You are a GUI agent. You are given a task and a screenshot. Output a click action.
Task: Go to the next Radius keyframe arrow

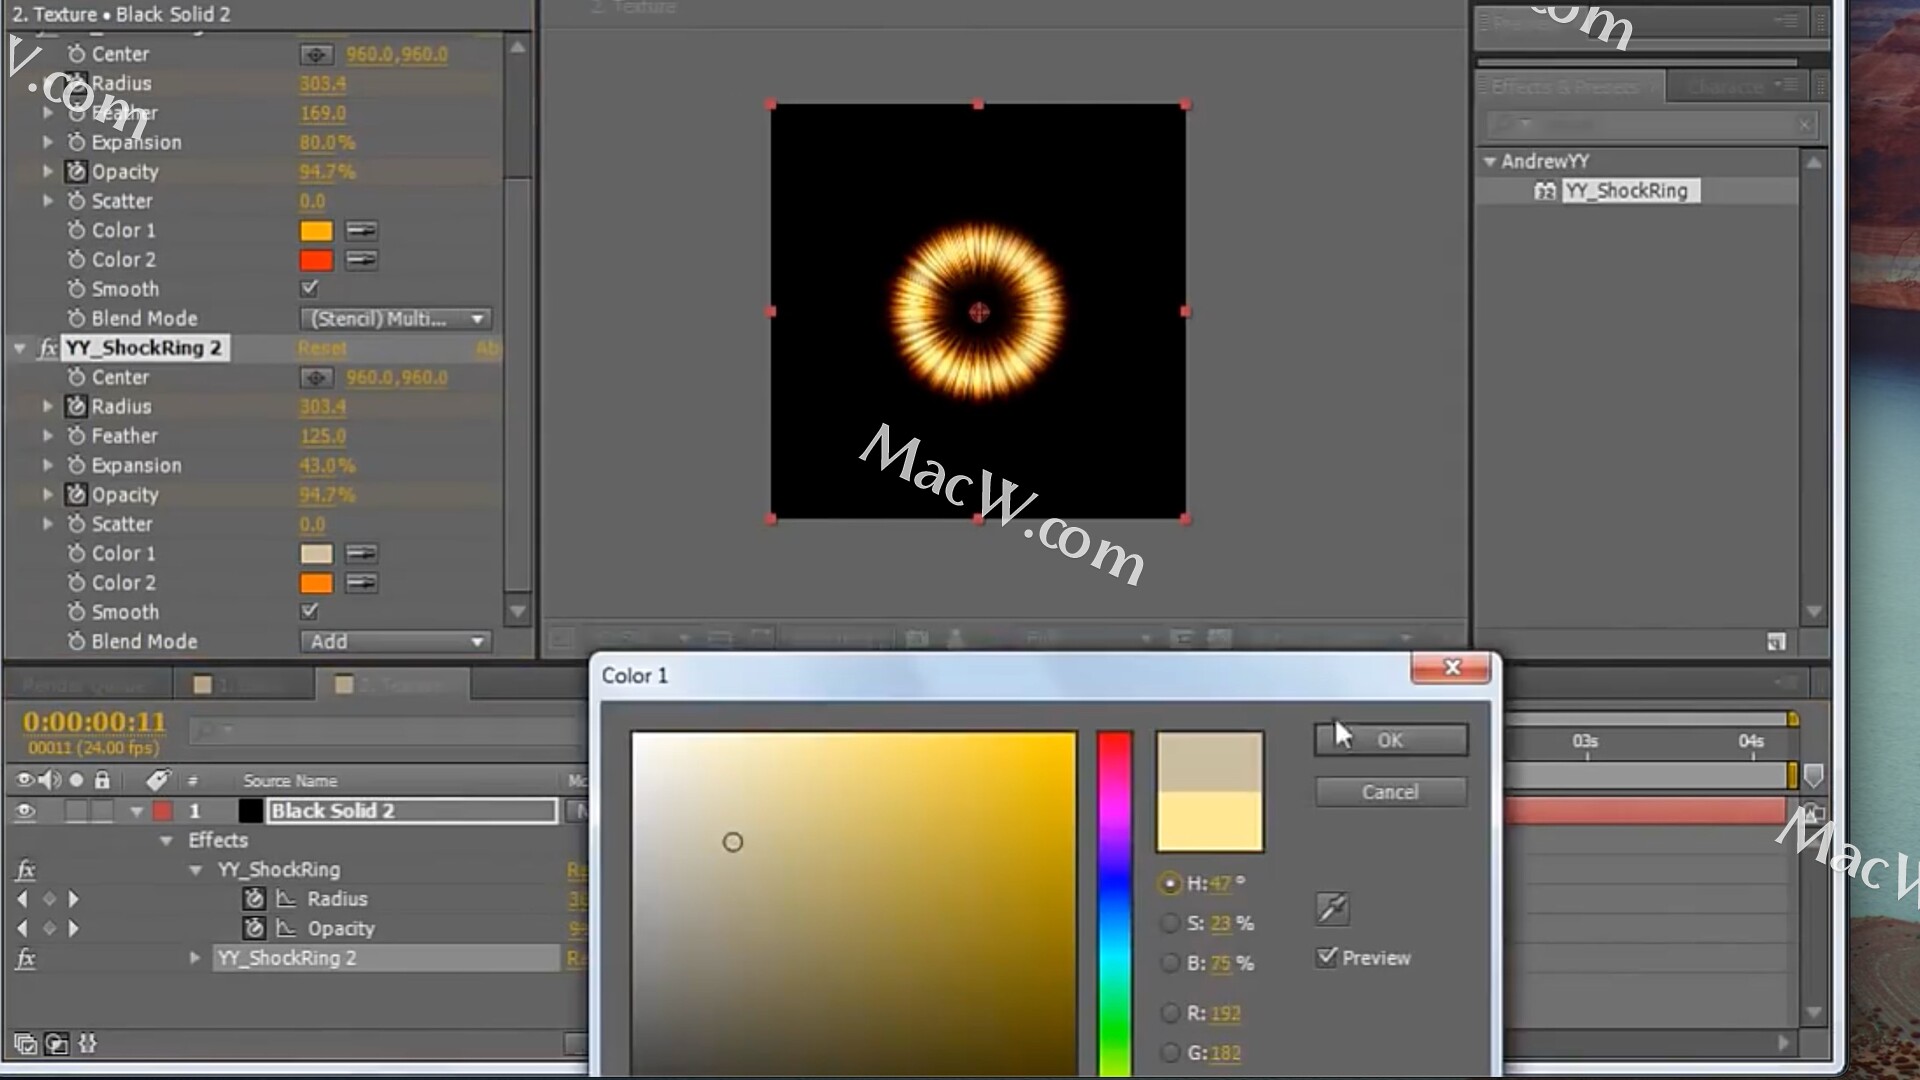[x=73, y=899]
